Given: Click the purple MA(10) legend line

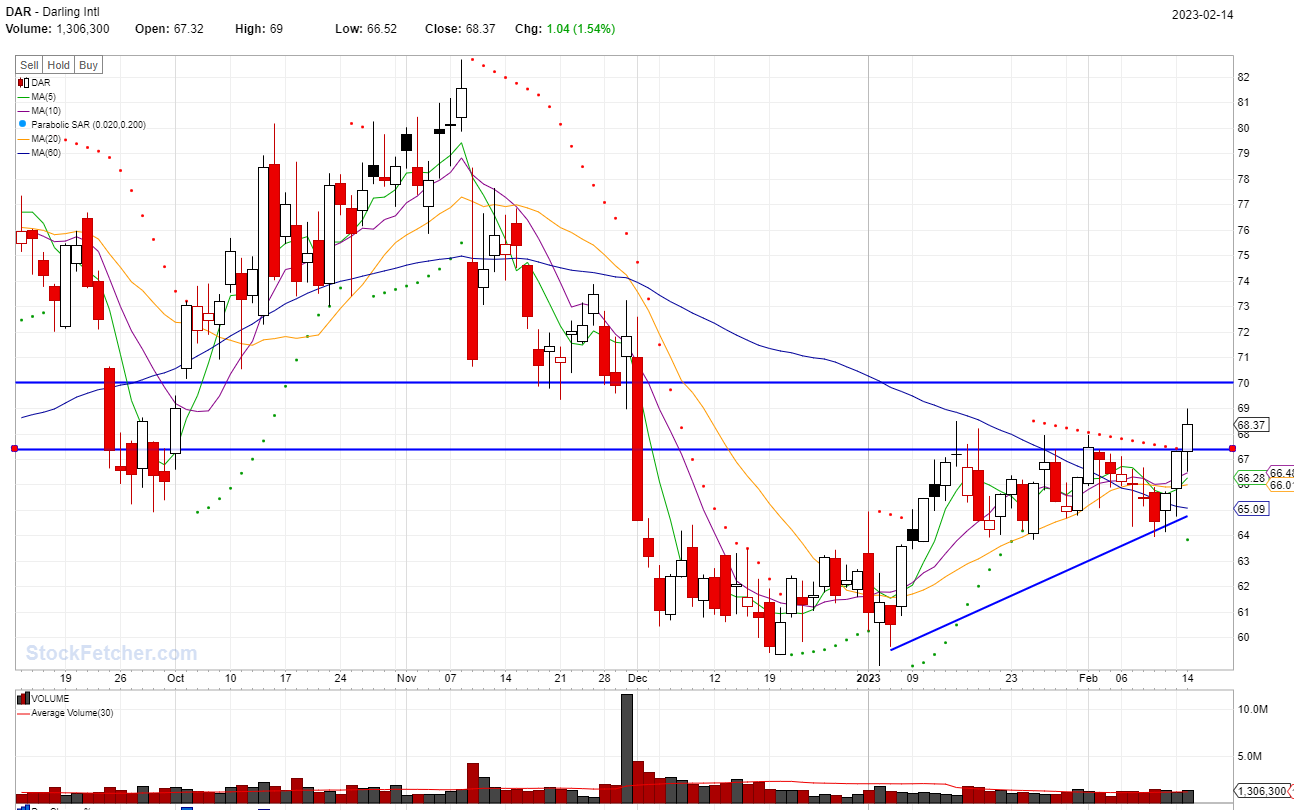Looking at the screenshot, I should [24, 110].
